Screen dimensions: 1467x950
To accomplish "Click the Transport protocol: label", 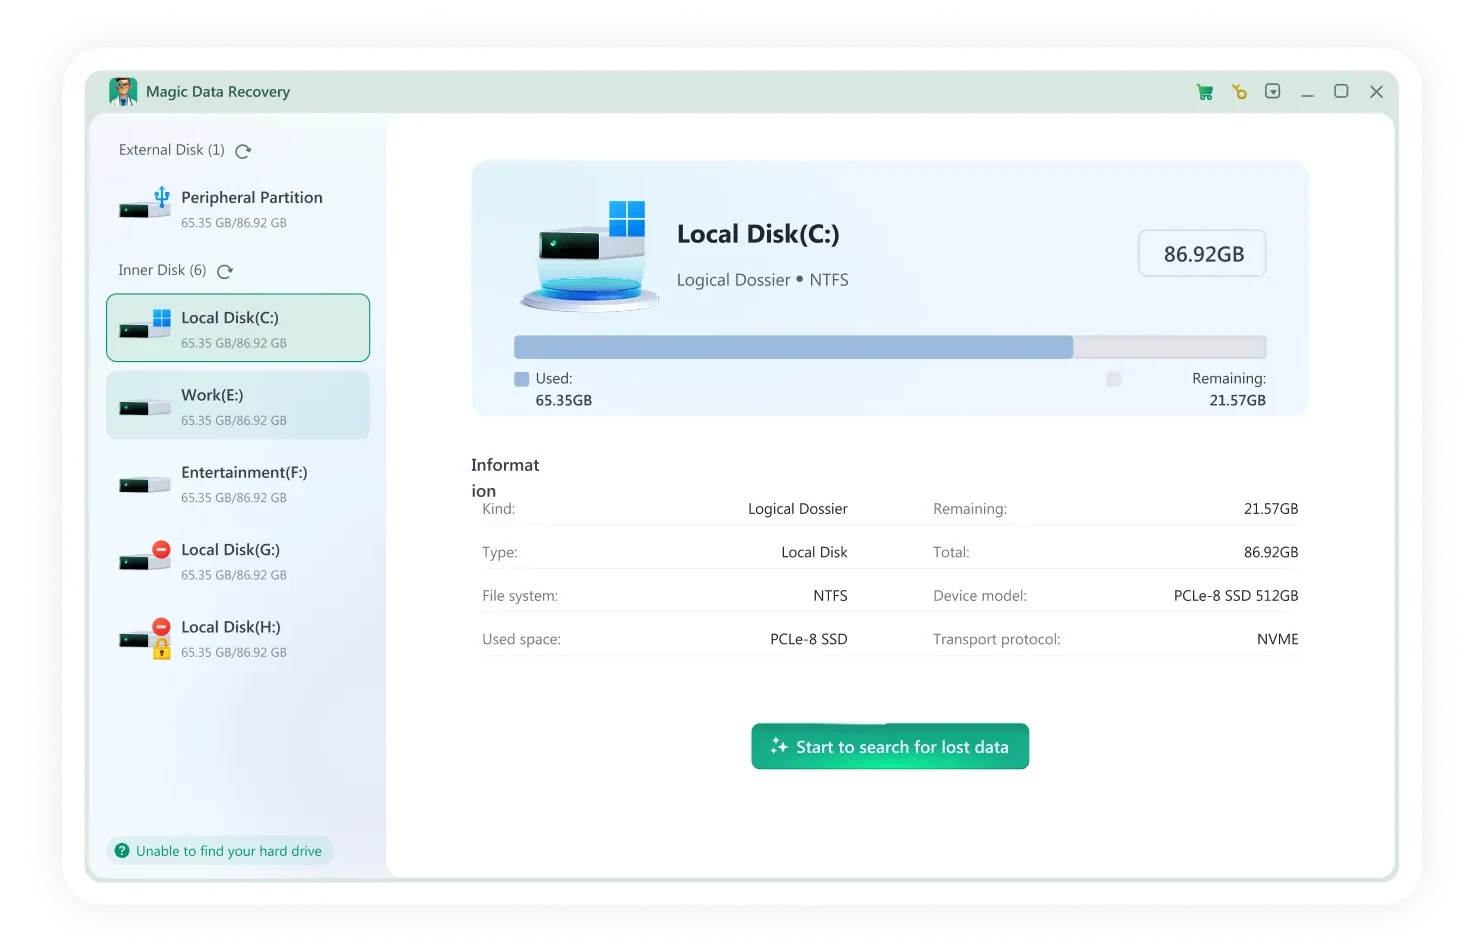I will click(x=997, y=639).
